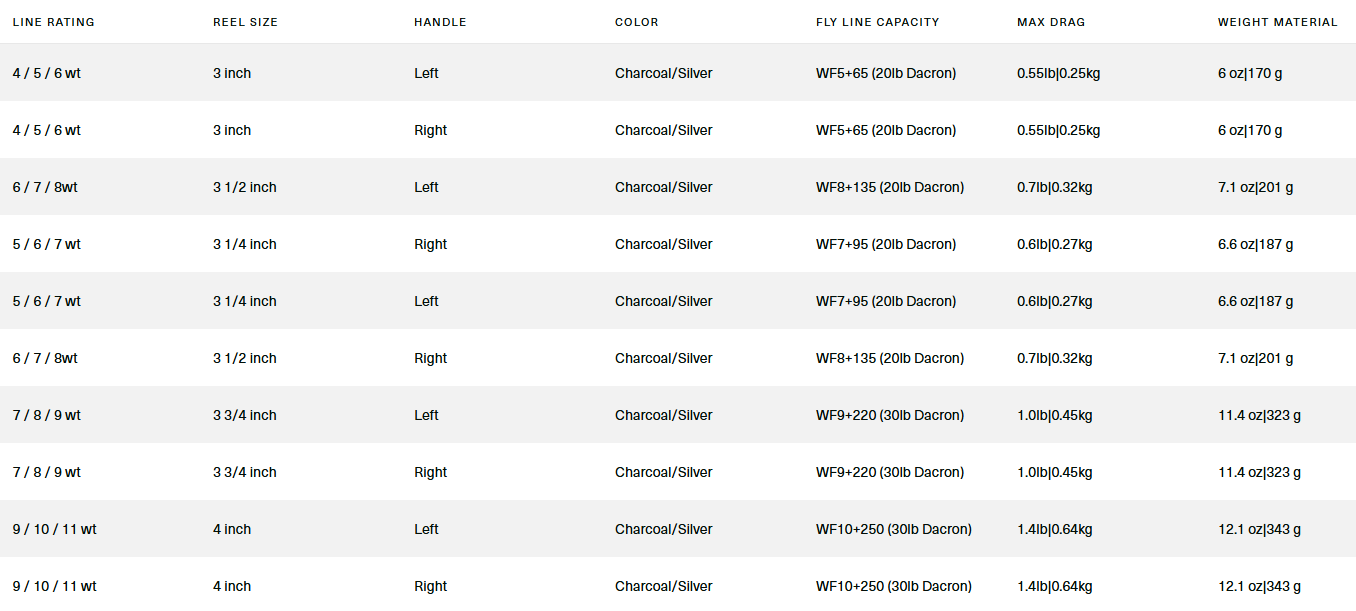Select the 1.0lb max drag in the Left-handle row

1054,415
